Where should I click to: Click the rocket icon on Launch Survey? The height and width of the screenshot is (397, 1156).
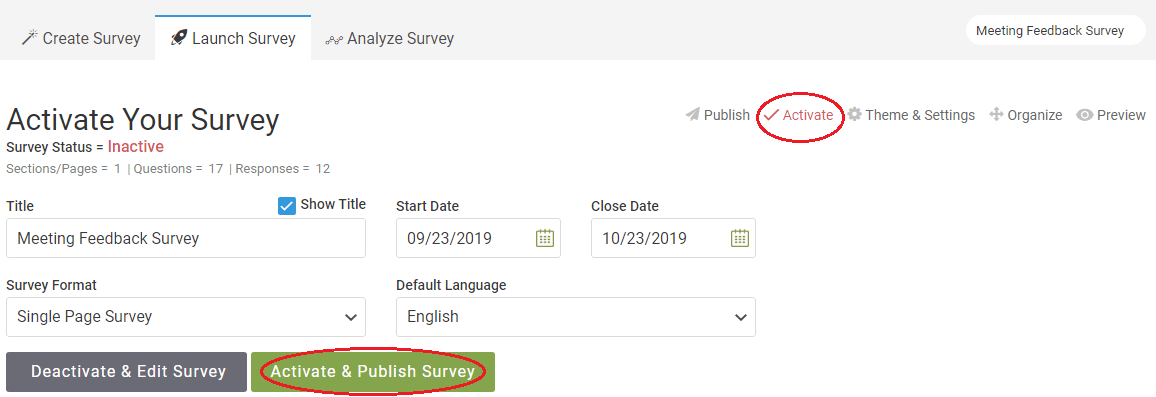pyautogui.click(x=178, y=38)
